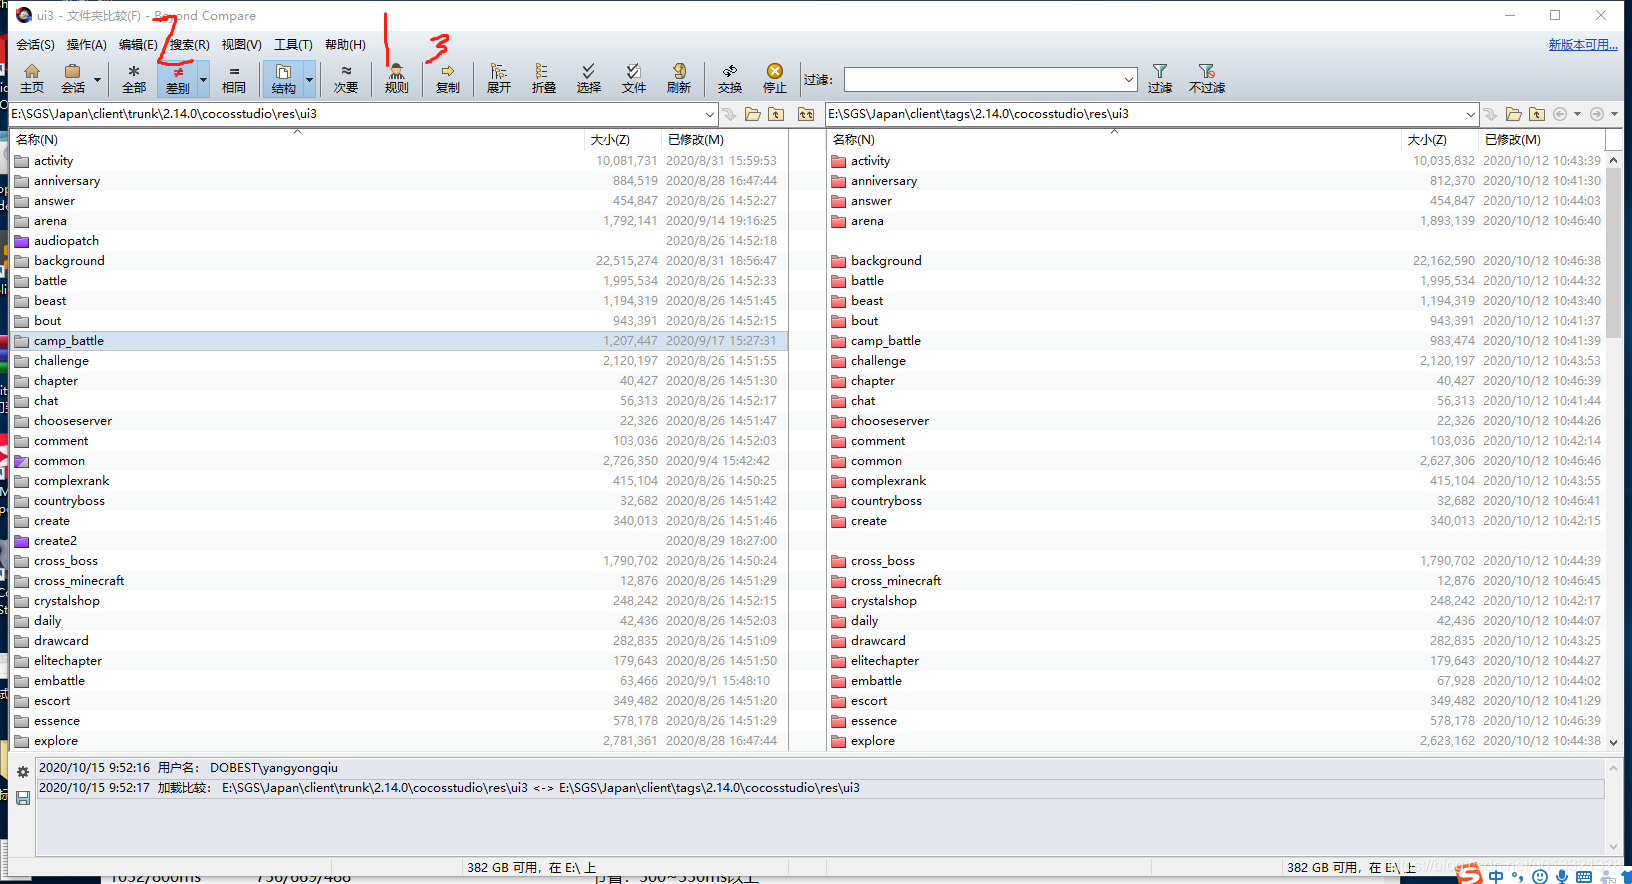Sort right pane by 已修改(M) header
Image resolution: width=1632 pixels, height=884 pixels.
click(x=1541, y=140)
